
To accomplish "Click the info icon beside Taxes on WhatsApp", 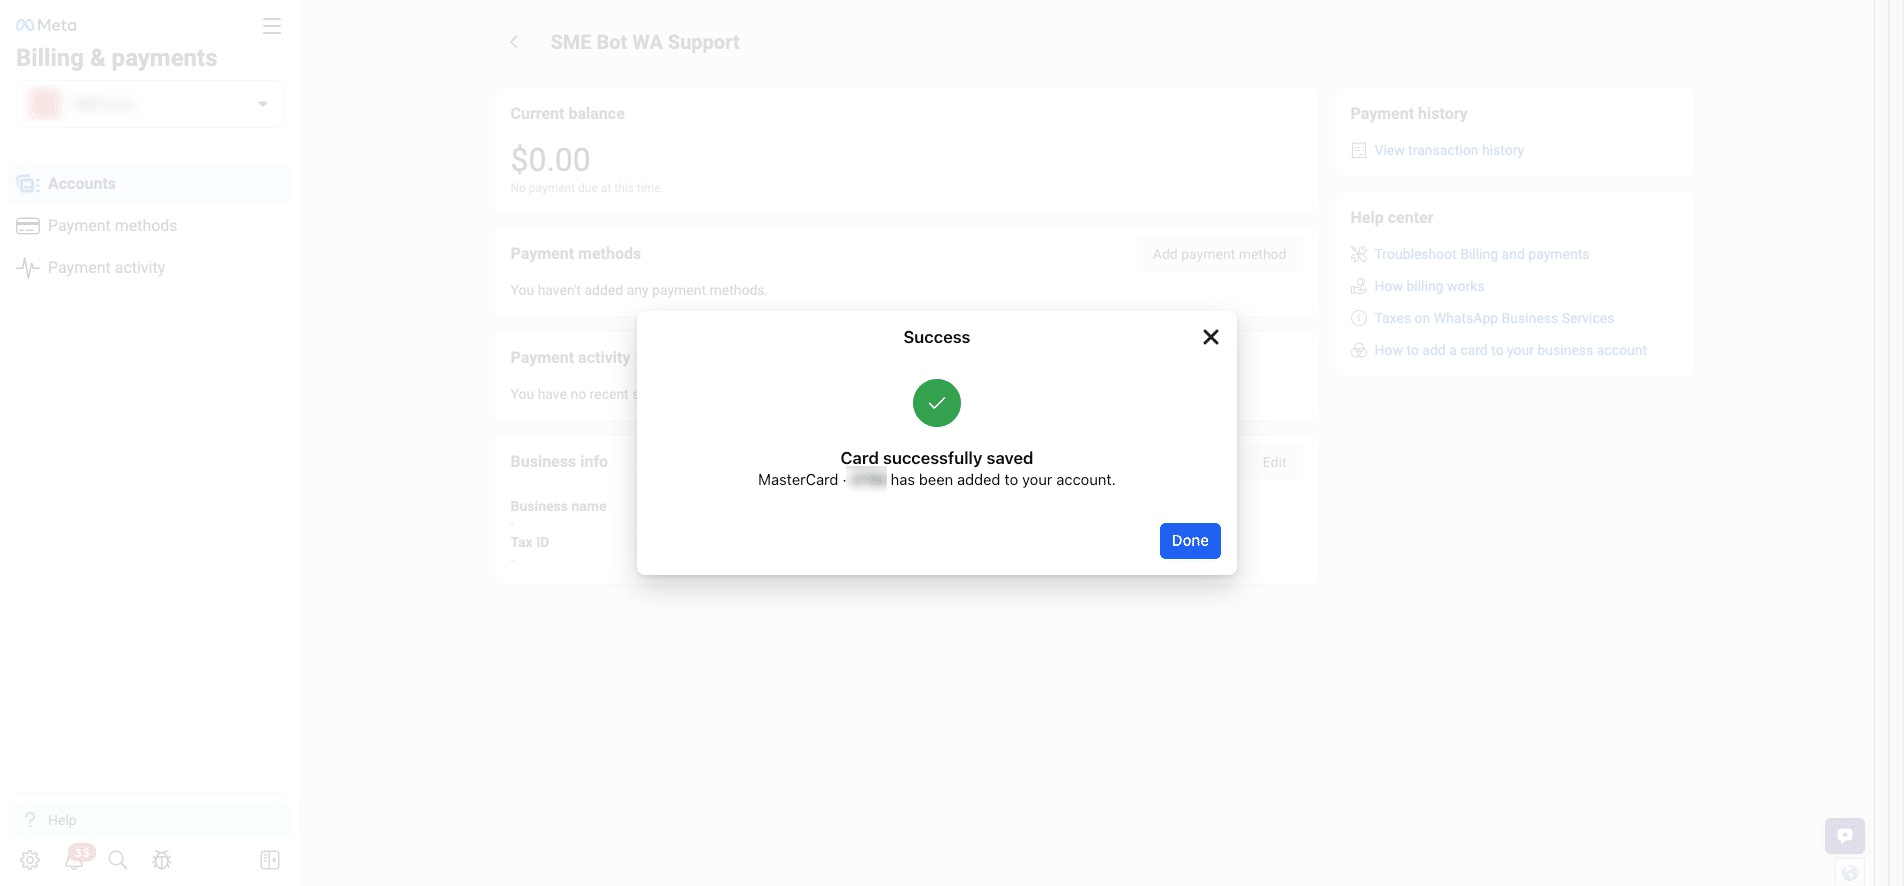I will pos(1359,318).
